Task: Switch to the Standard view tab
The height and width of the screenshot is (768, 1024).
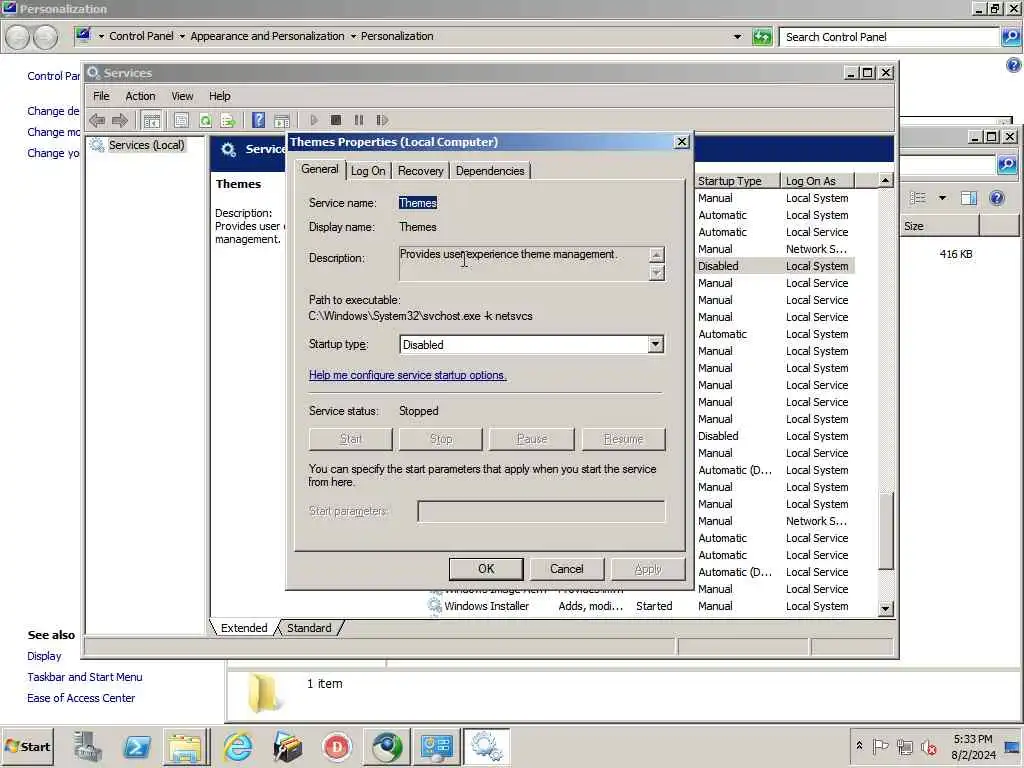Action: (309, 628)
